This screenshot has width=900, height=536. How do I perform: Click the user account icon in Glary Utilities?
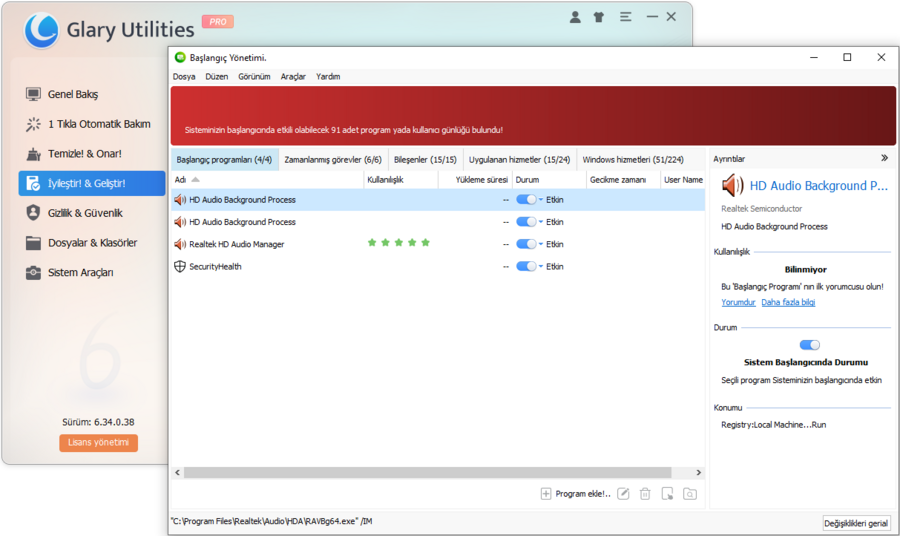click(575, 17)
